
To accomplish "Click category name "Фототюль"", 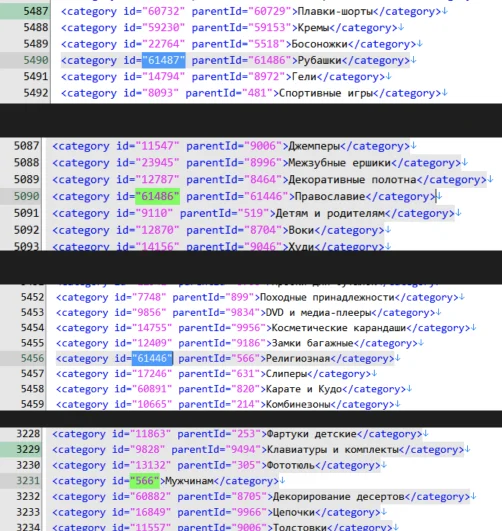I will pos(291,465).
